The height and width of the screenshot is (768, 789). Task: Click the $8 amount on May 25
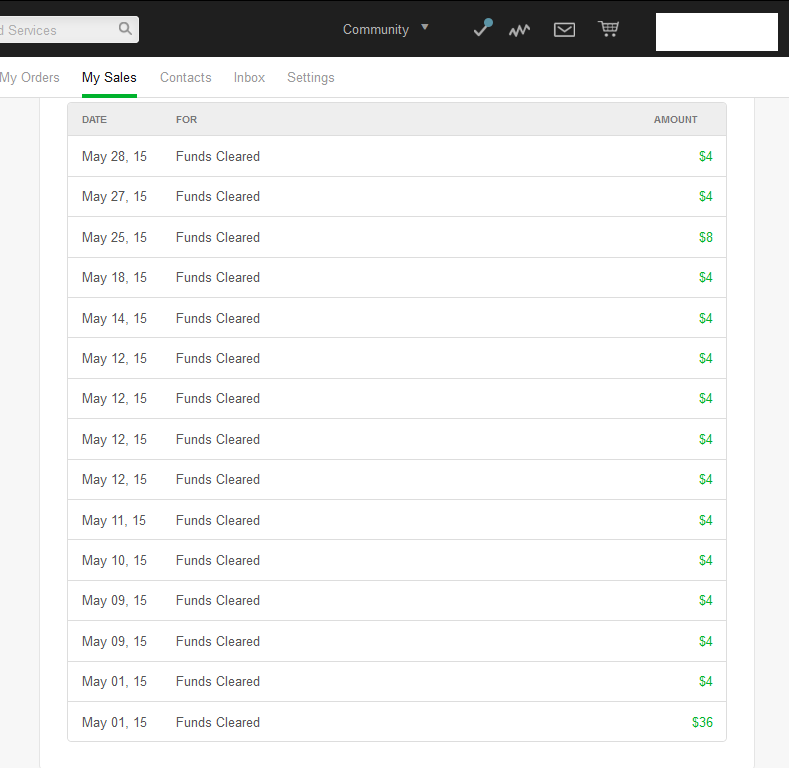[x=705, y=237]
